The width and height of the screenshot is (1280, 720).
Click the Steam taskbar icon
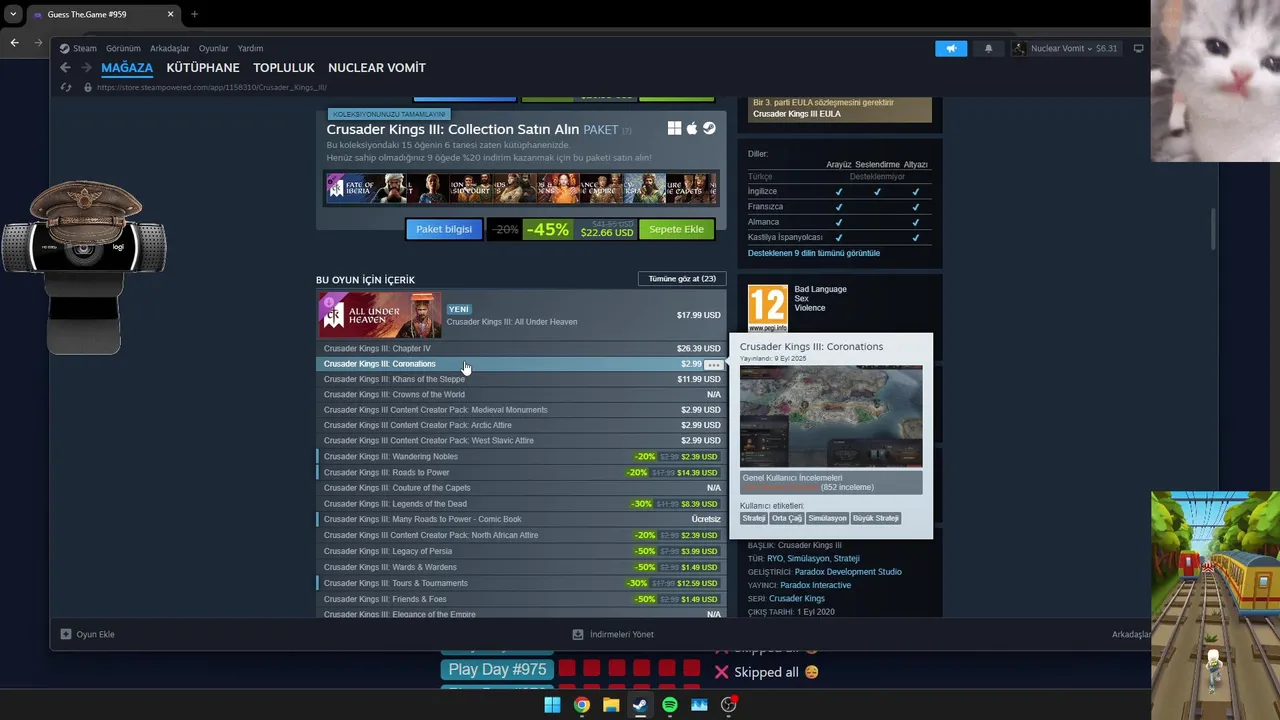click(x=640, y=705)
